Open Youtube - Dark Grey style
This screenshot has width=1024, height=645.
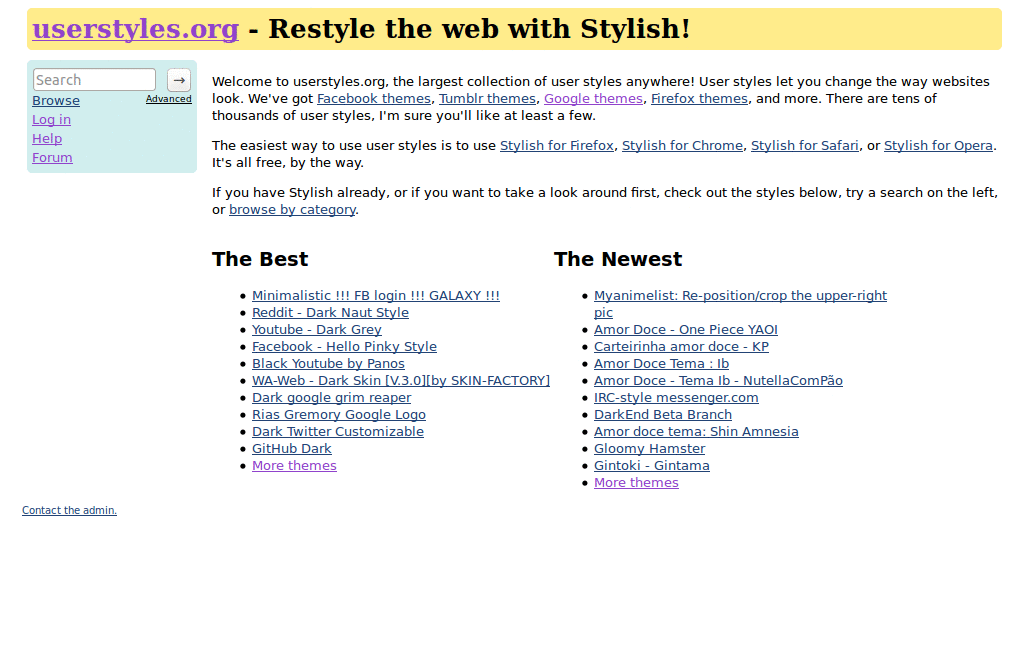pos(317,330)
